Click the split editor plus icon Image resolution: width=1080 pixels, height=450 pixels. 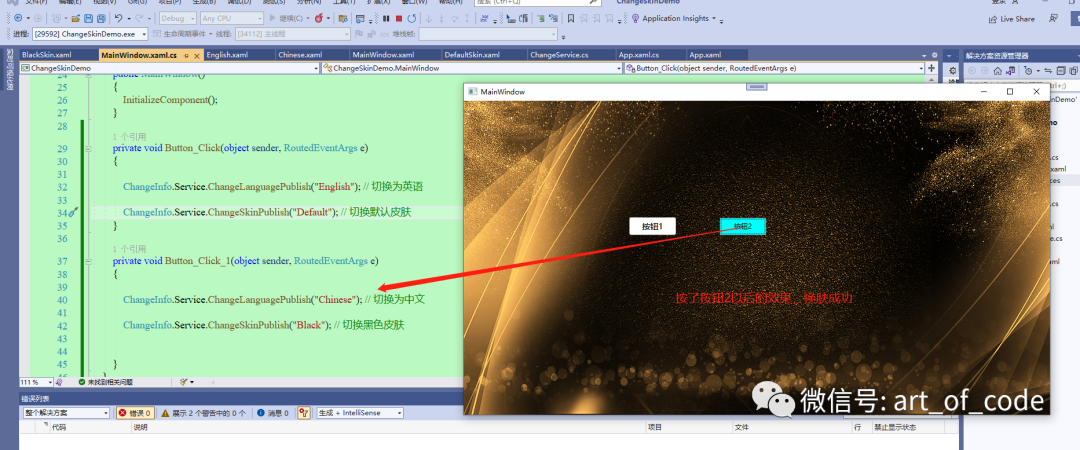pyautogui.click(x=932, y=68)
